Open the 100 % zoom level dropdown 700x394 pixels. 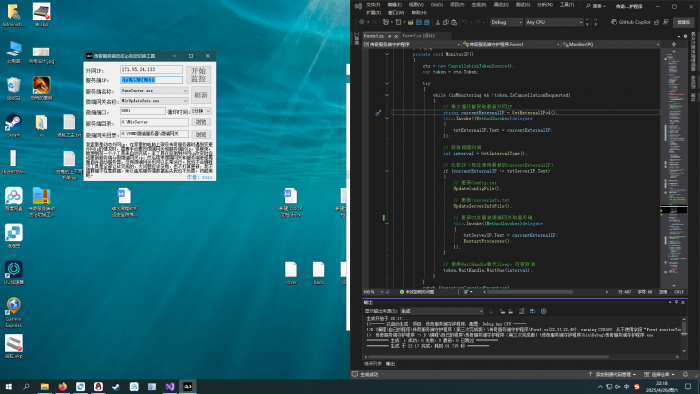pyautogui.click(x=373, y=292)
